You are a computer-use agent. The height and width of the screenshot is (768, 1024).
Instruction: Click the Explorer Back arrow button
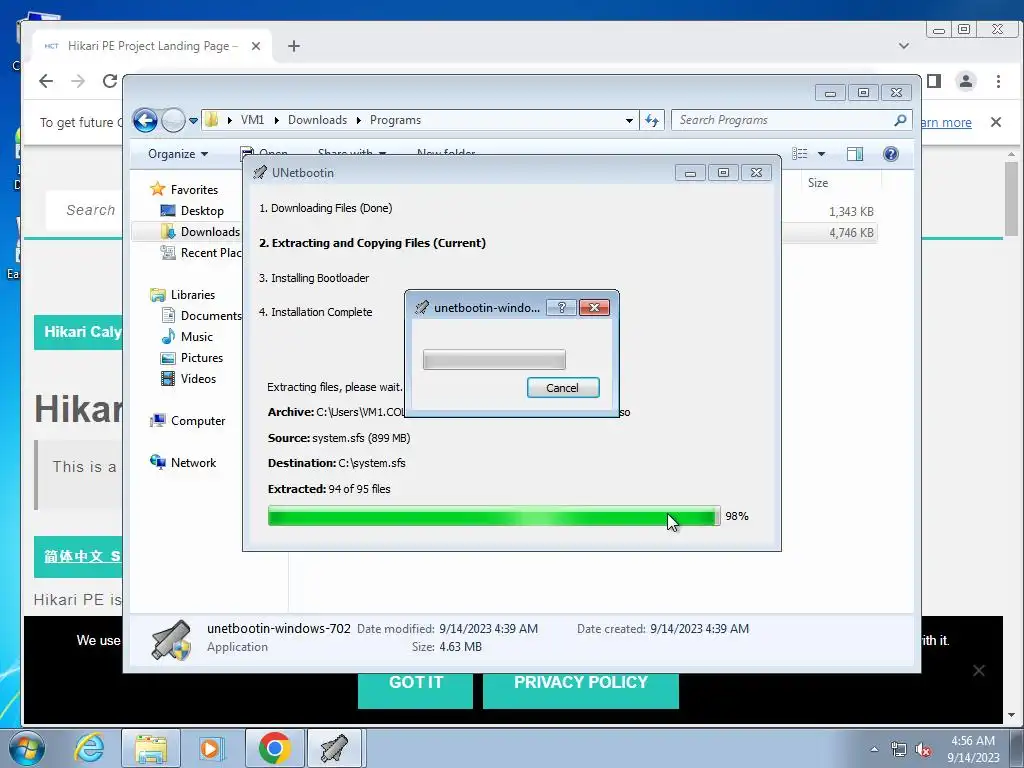[x=145, y=120]
